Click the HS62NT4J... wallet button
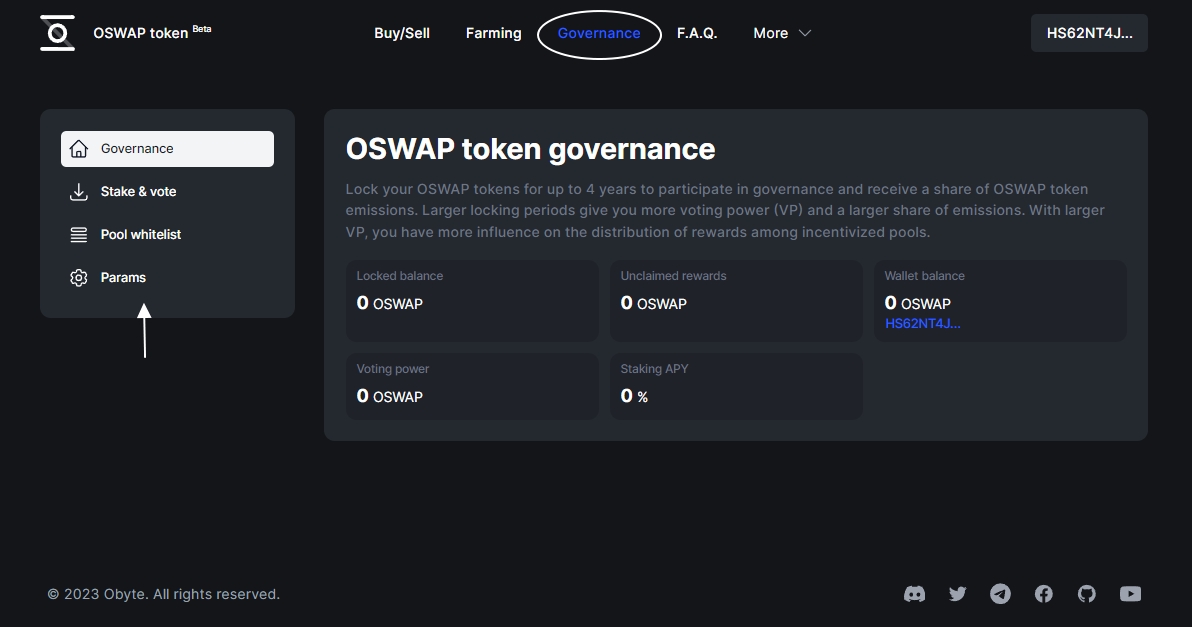 click(x=1089, y=33)
